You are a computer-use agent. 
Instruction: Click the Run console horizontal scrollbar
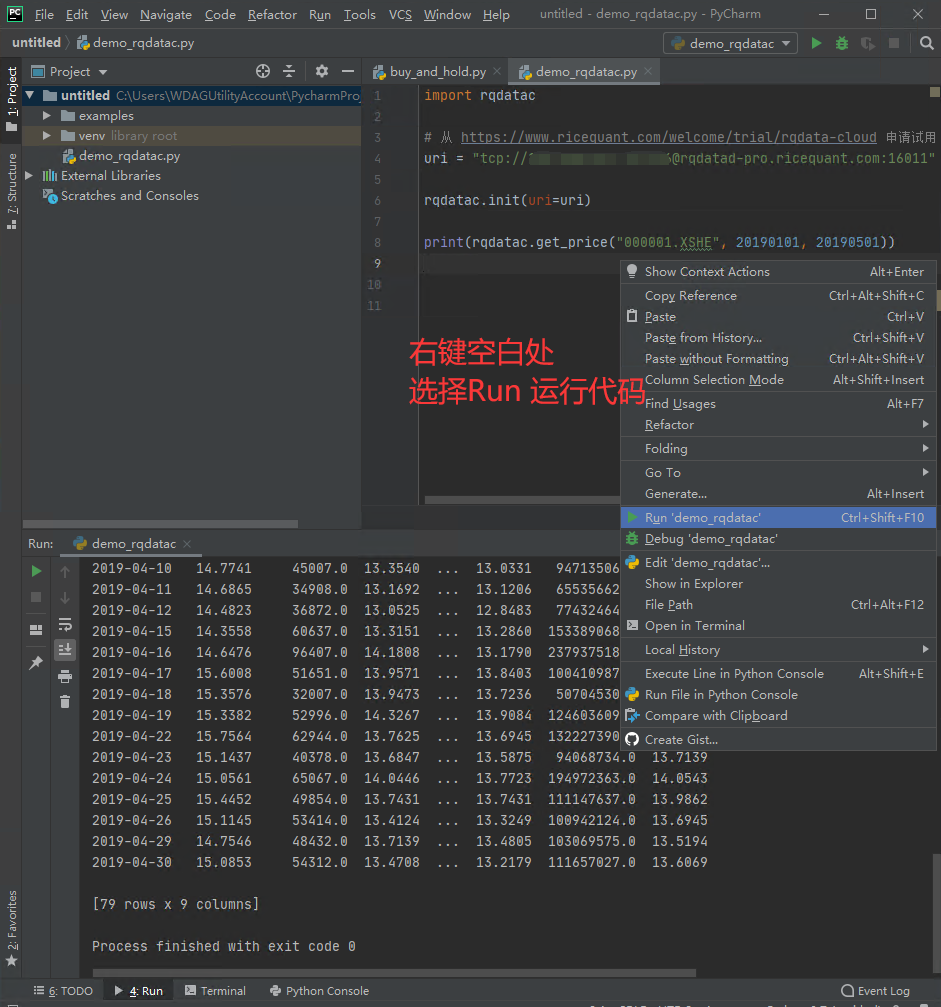click(x=394, y=972)
